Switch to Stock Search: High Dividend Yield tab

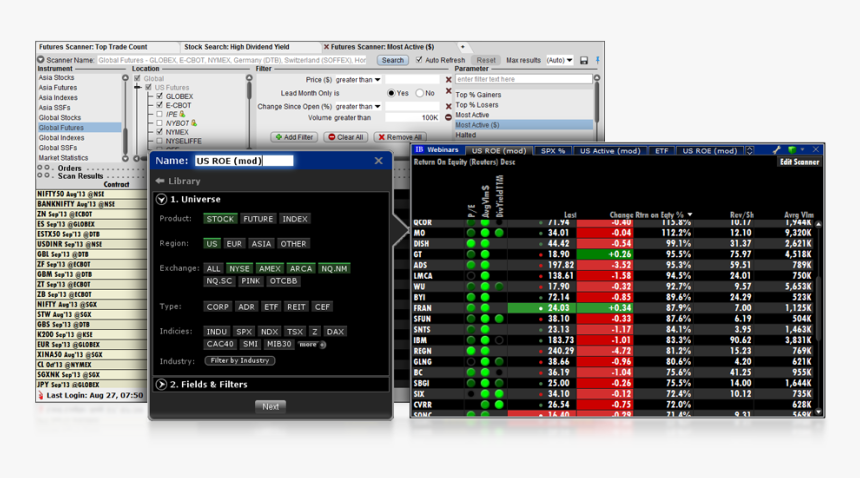point(236,47)
